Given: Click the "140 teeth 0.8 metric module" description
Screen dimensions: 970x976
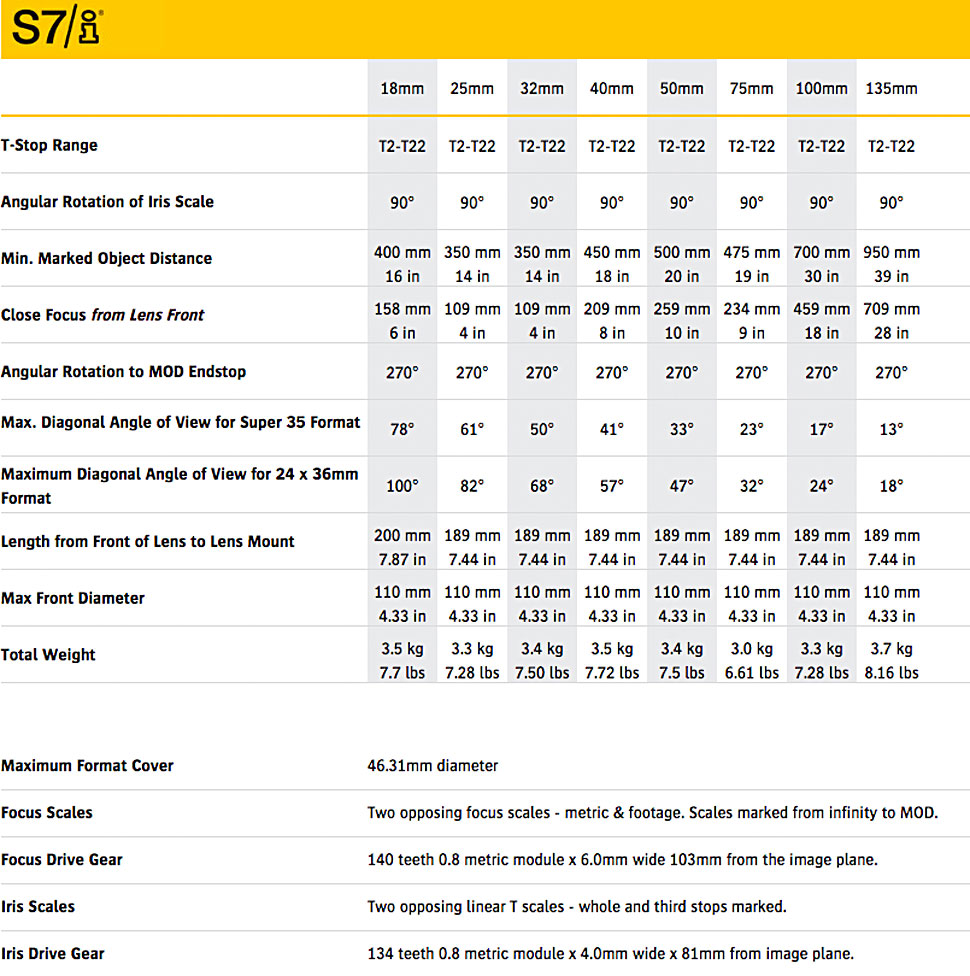Looking at the screenshot, I should [x=622, y=860].
